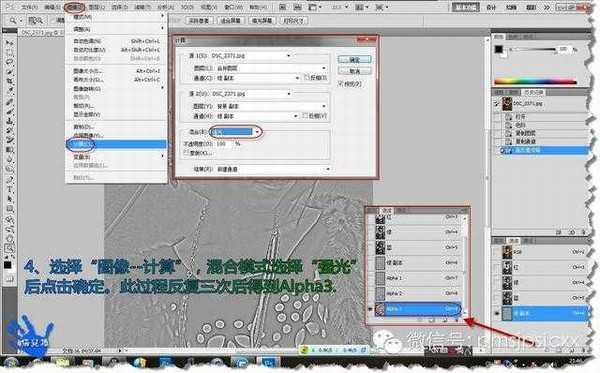Image resolution: width=600 pixels, height=373 pixels.
Task: Check 反相(I) for source 1
Action: 307,77
